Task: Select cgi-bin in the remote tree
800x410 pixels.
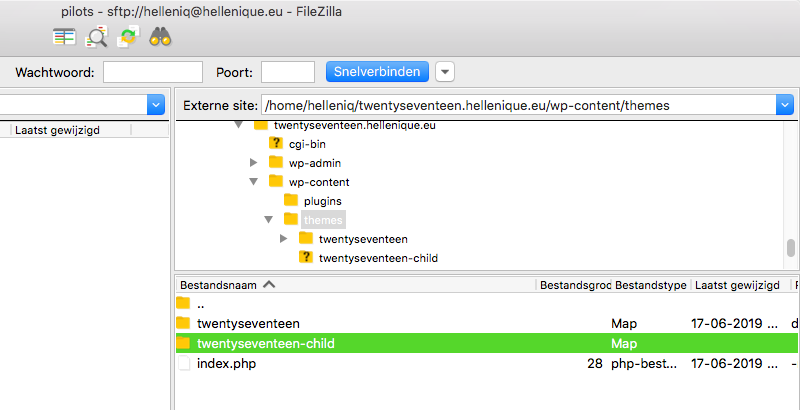Action: 307,144
